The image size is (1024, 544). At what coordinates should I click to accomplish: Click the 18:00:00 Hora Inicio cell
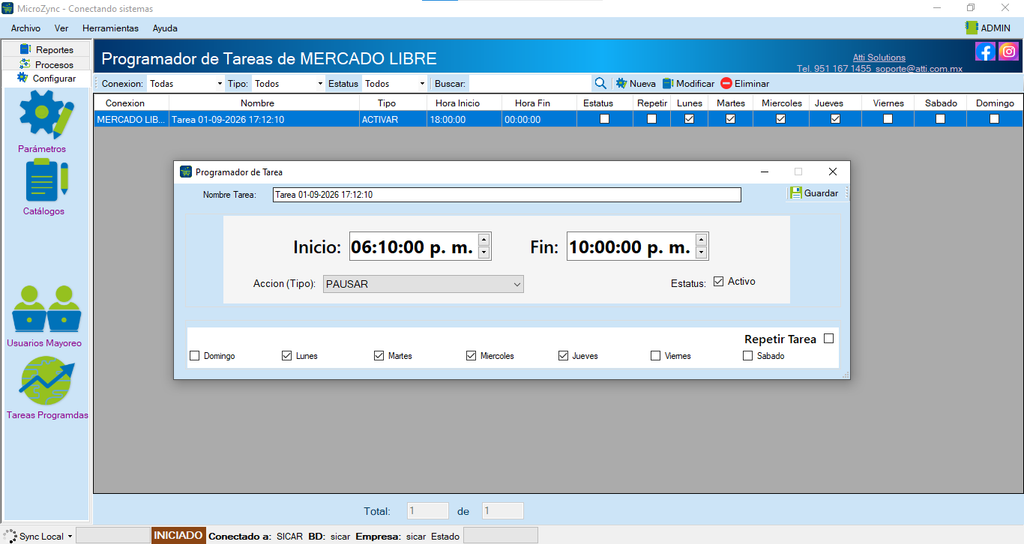[464, 120]
